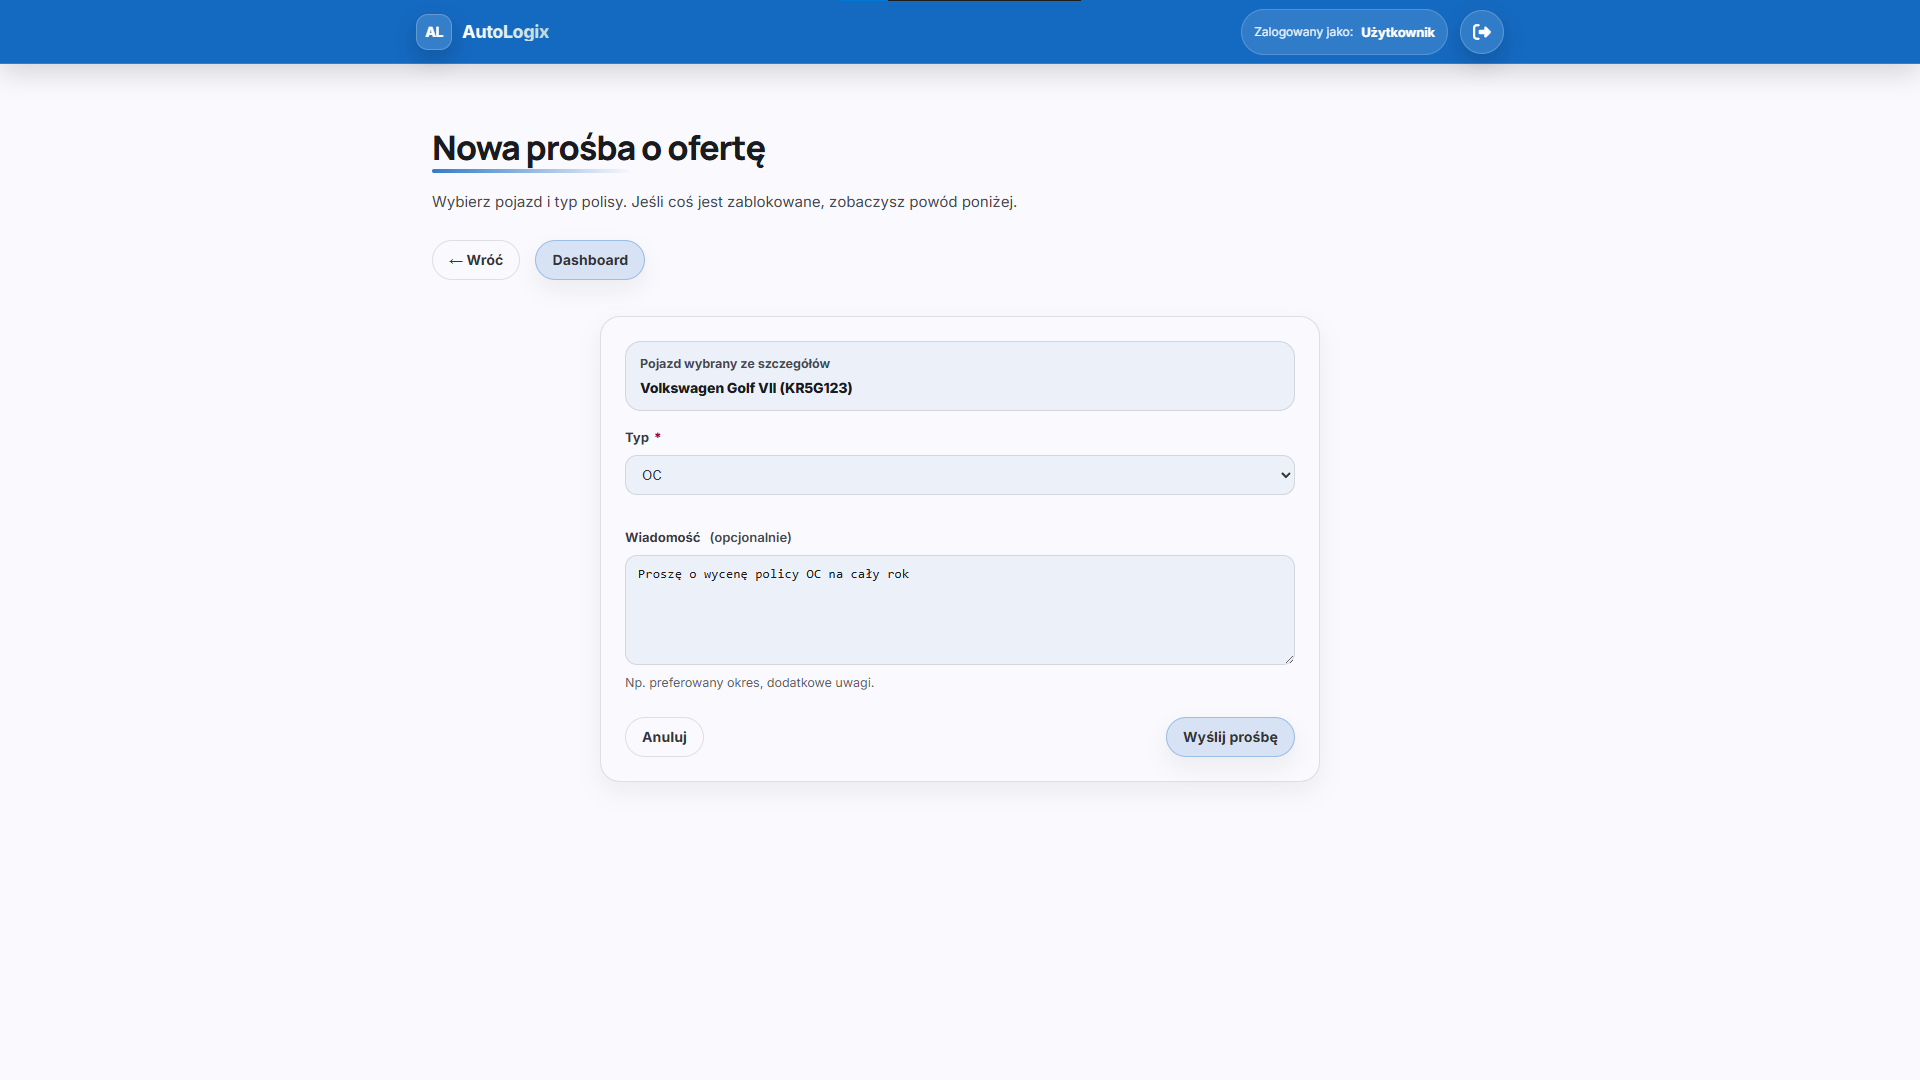Click the textarea resize handle corner

click(x=1289, y=659)
